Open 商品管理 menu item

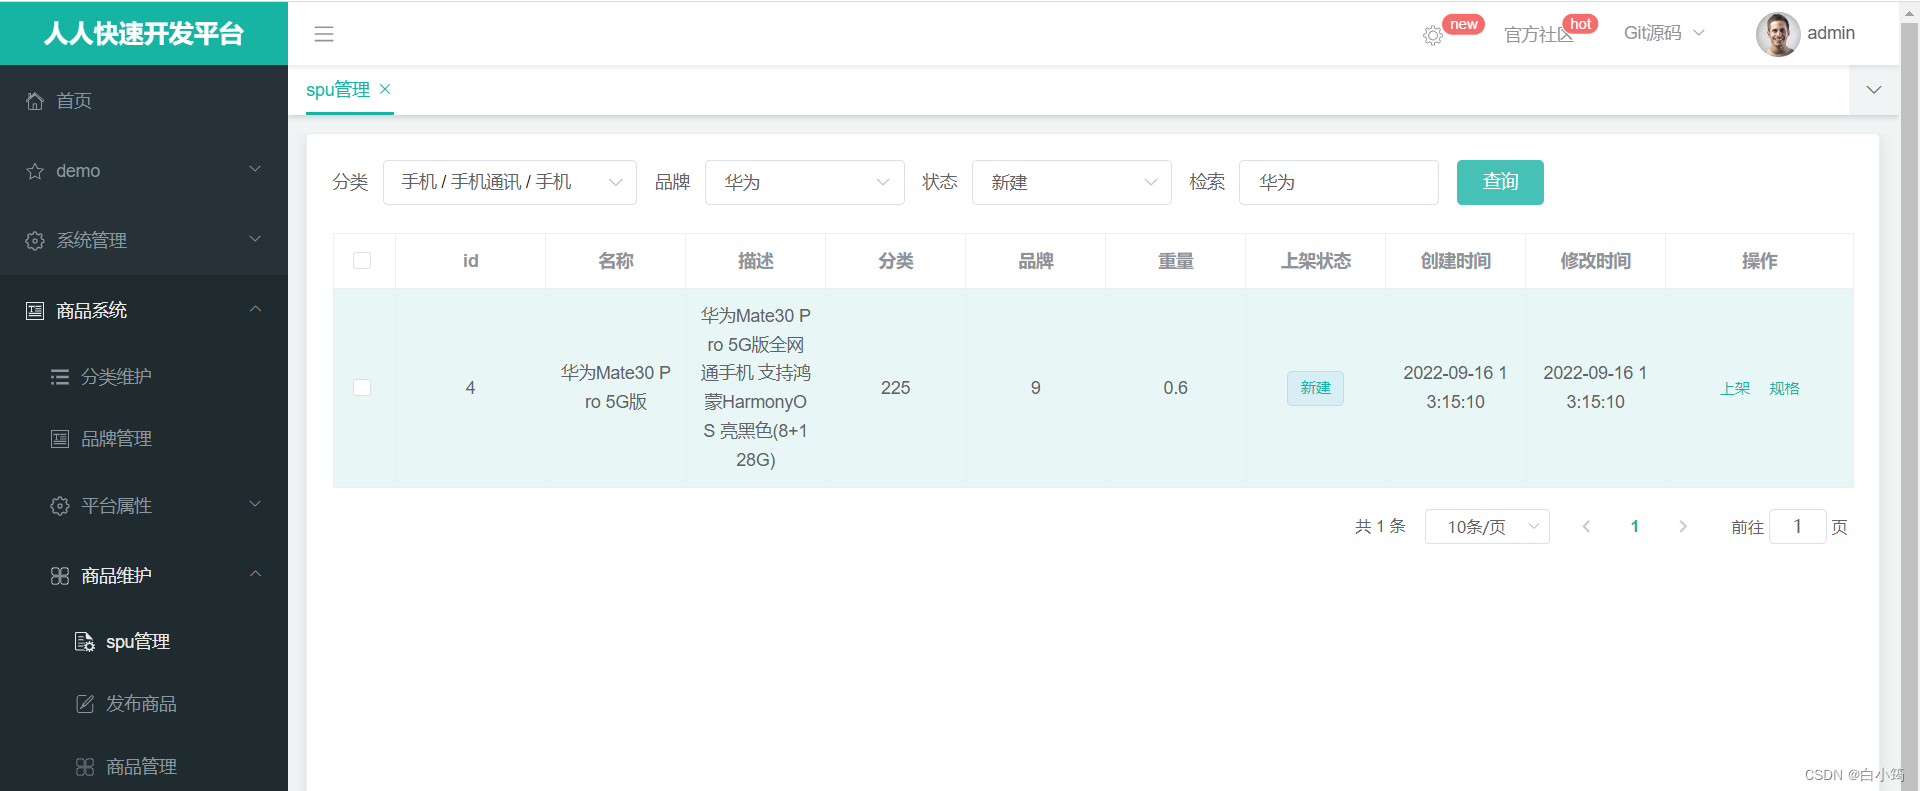coord(144,767)
